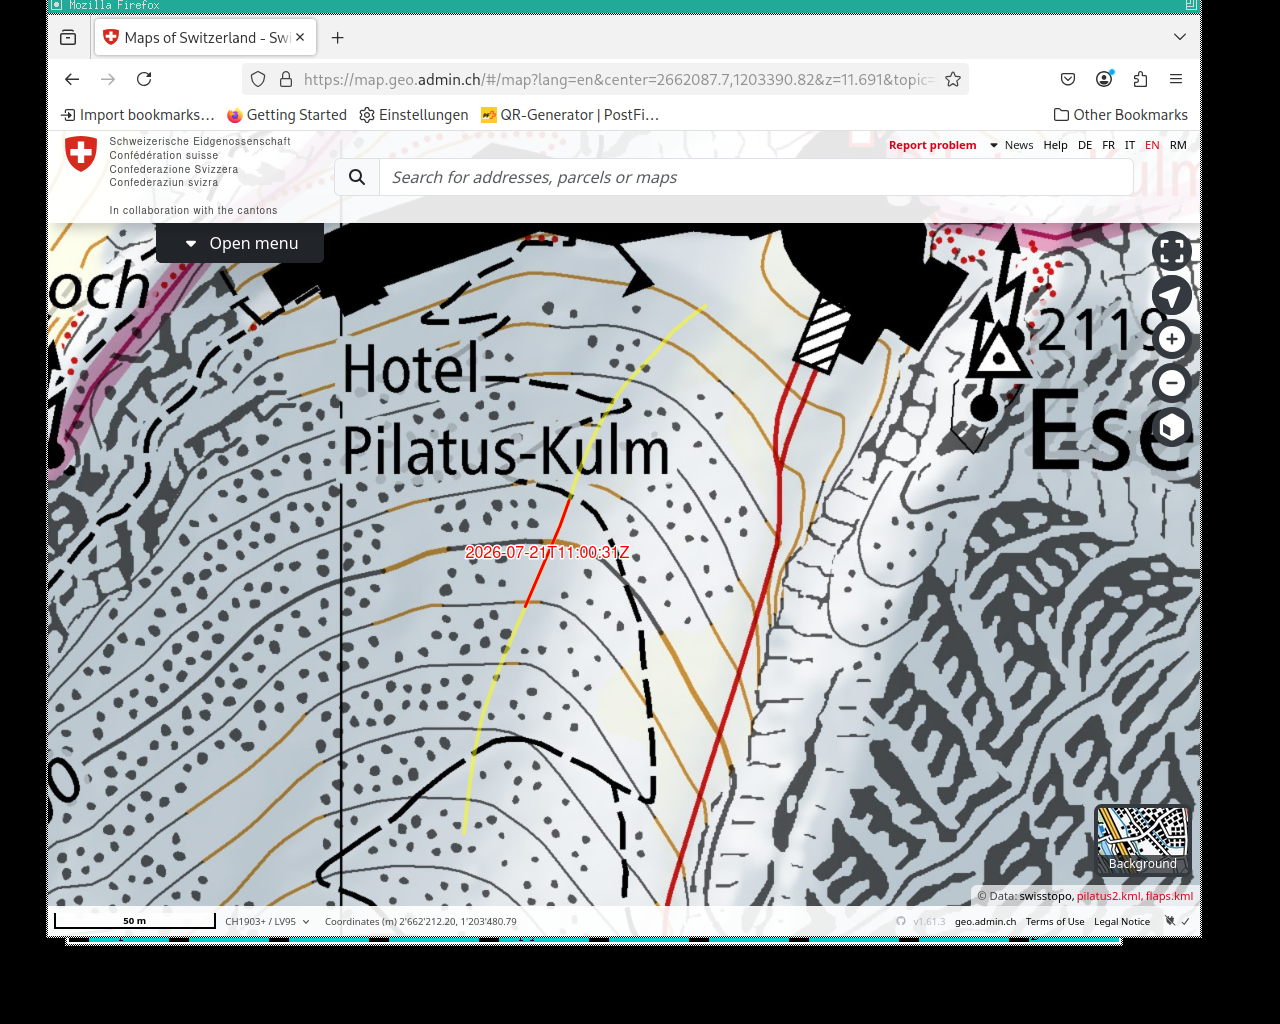This screenshot has height=1024, width=1280.
Task: Open the CH1903+ / LV95 coordinate system dropdown
Action: tap(267, 922)
